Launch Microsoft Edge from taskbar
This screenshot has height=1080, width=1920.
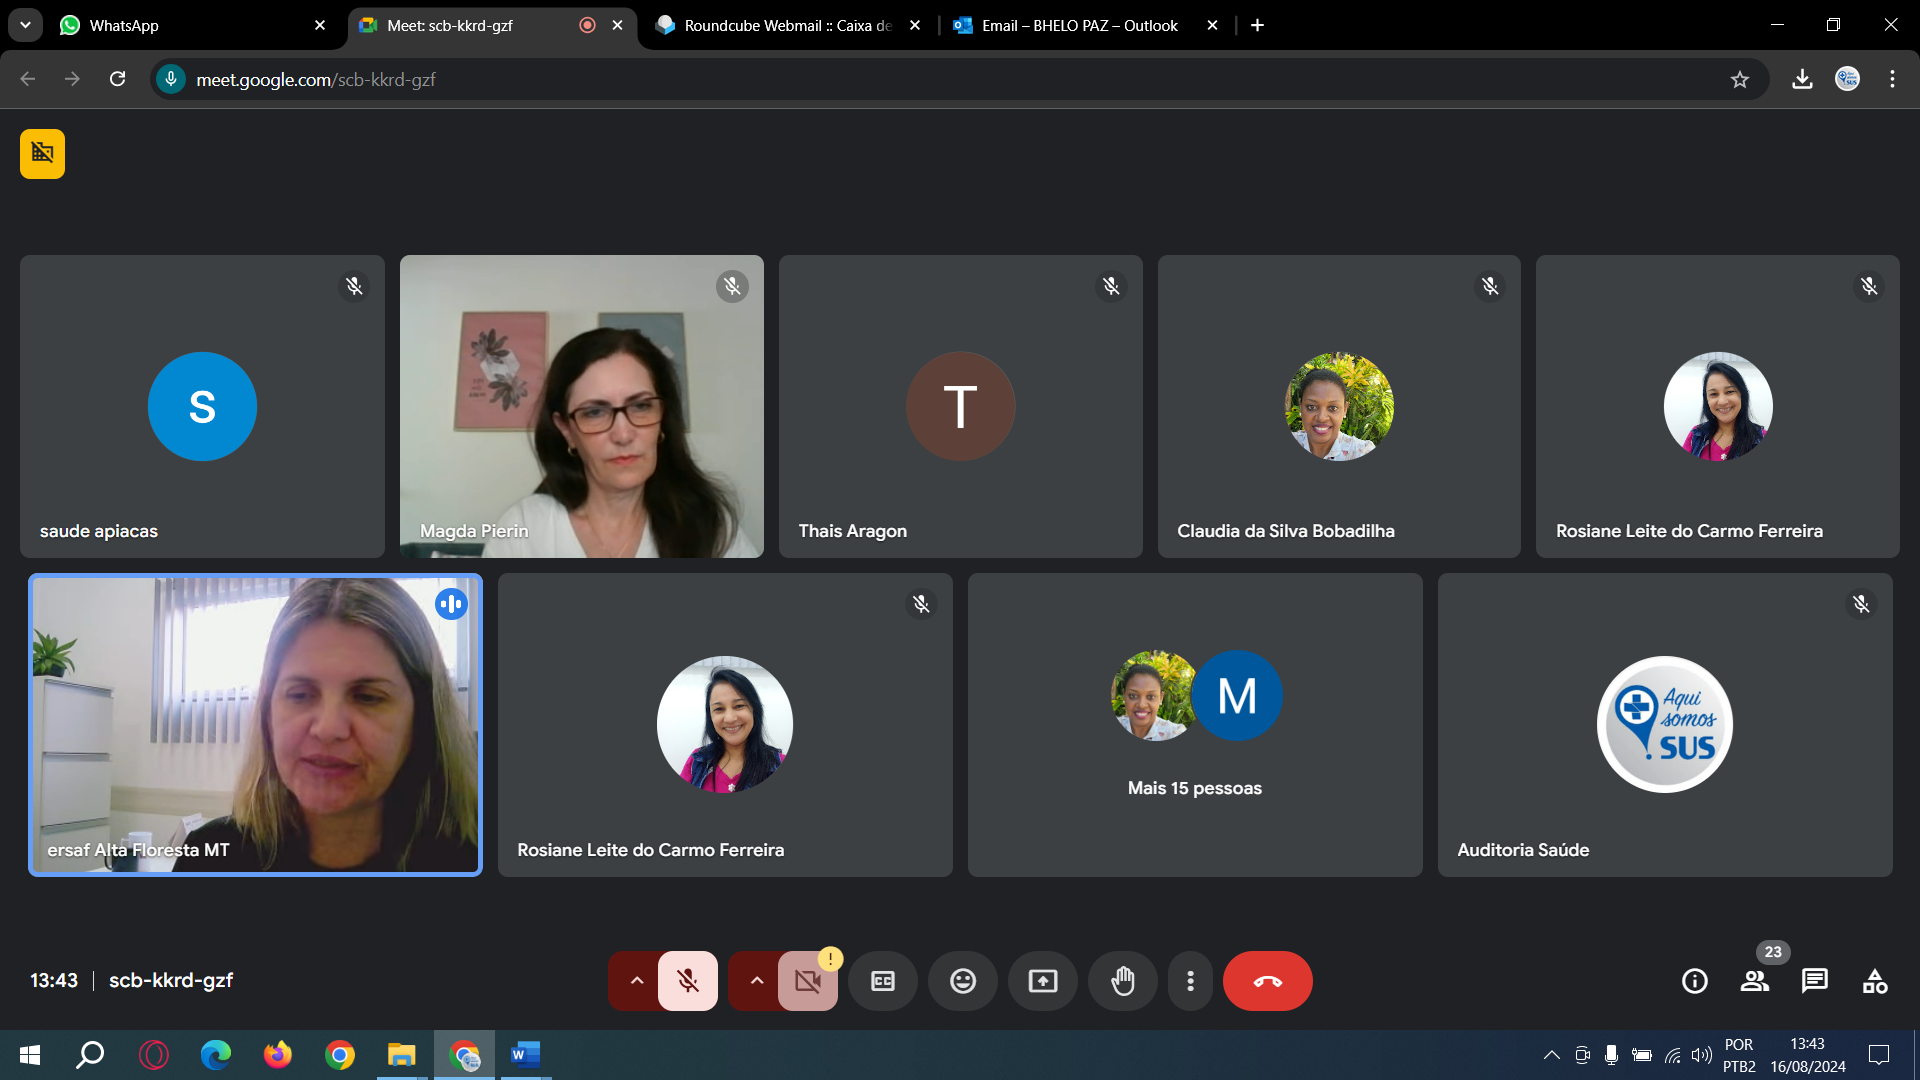(x=216, y=1055)
